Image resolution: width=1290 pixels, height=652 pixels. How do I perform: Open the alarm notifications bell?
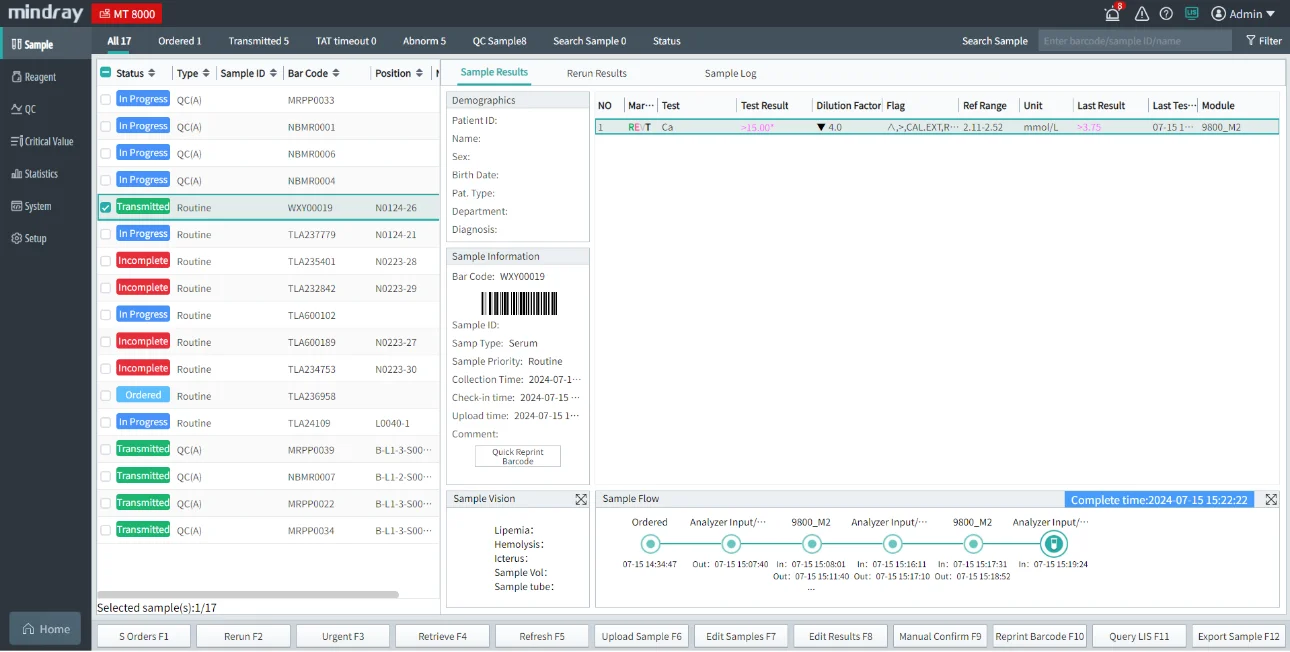pyautogui.click(x=1111, y=14)
